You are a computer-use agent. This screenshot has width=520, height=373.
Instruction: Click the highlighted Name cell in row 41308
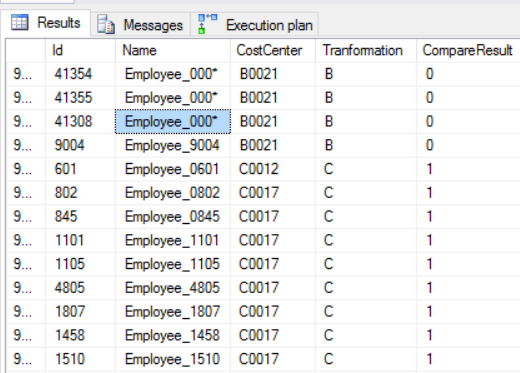point(173,121)
